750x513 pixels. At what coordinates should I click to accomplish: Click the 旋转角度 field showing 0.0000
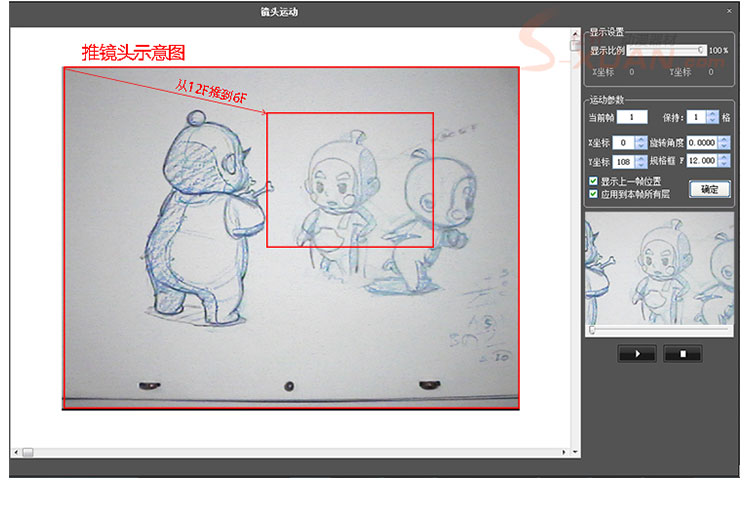coord(702,142)
